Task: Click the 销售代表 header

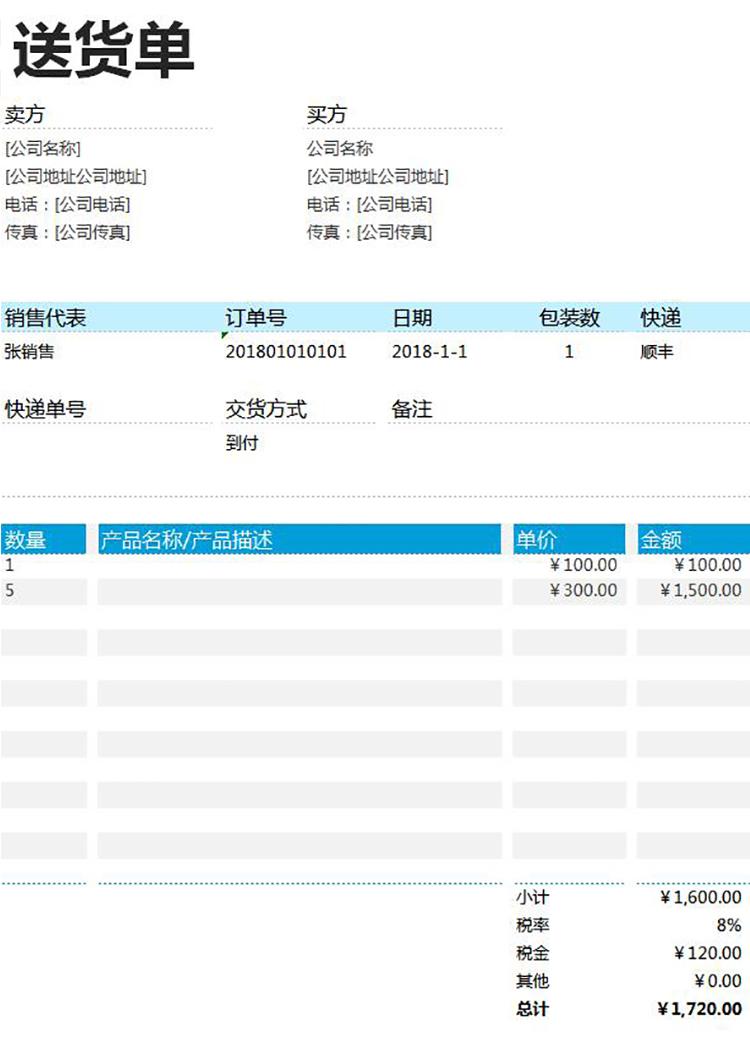Action: click(45, 317)
